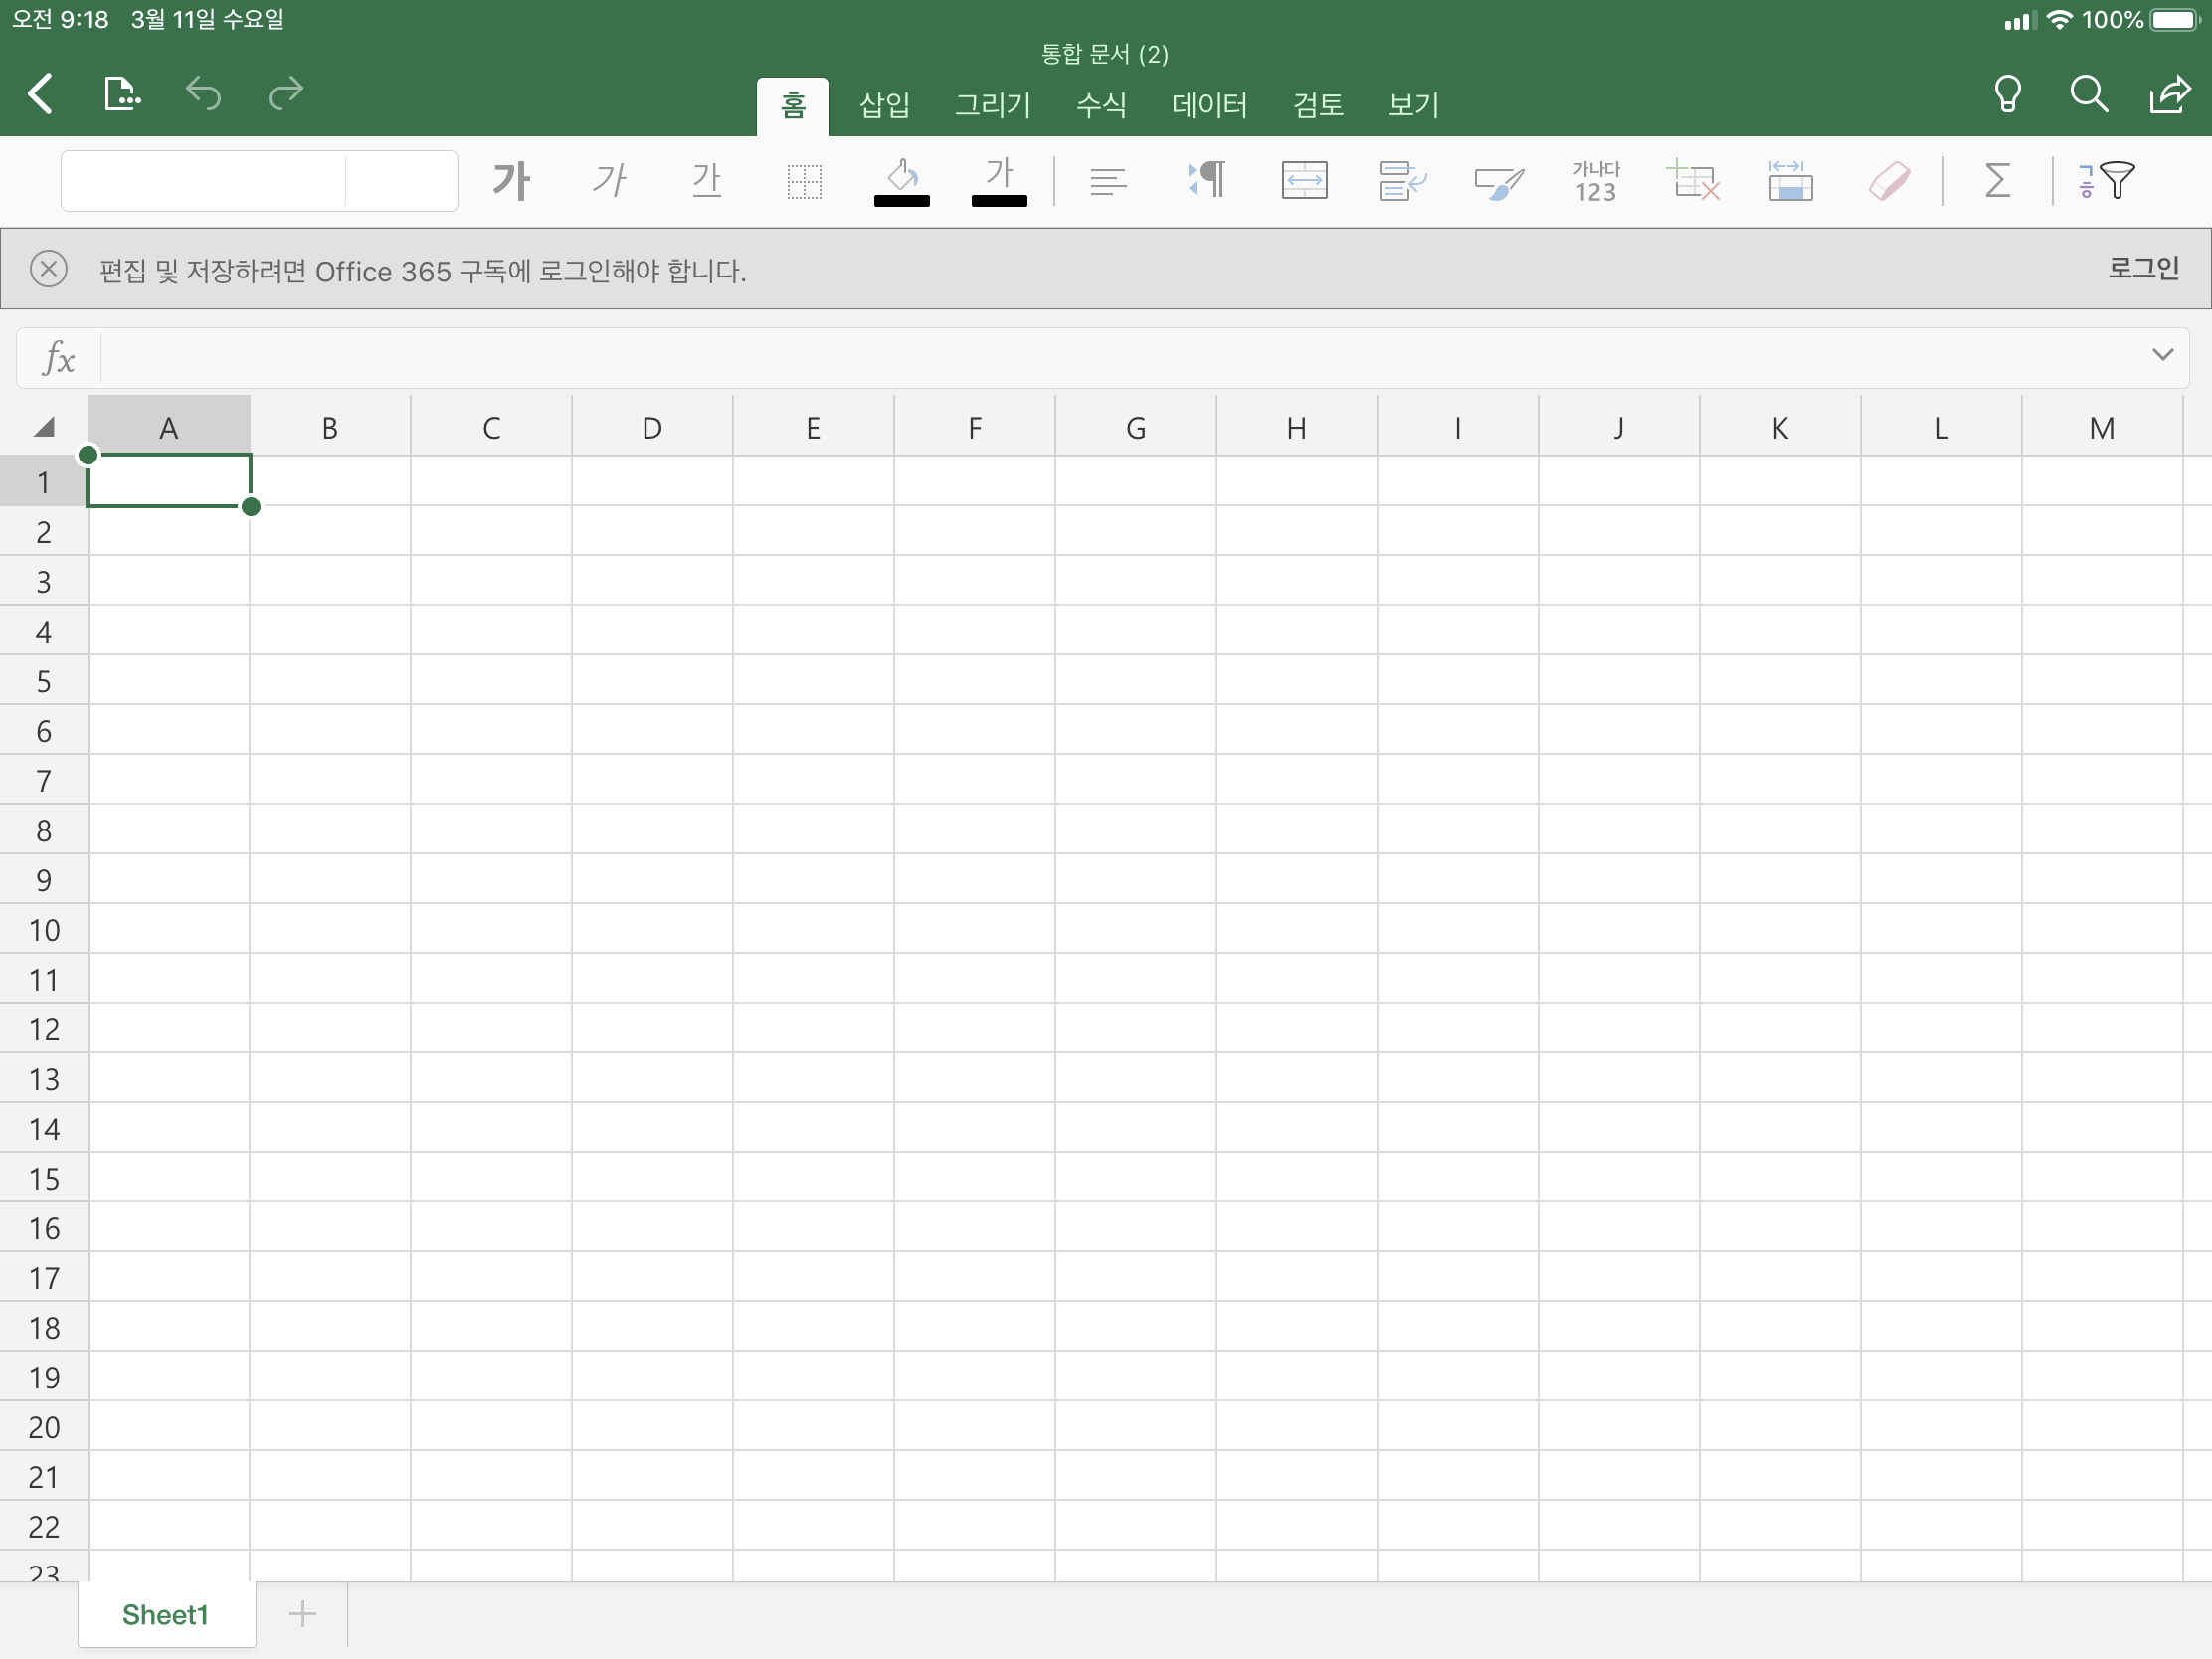Click the insert and delete cells icon
Image resolution: width=2212 pixels, height=1659 pixels.
tap(1692, 181)
